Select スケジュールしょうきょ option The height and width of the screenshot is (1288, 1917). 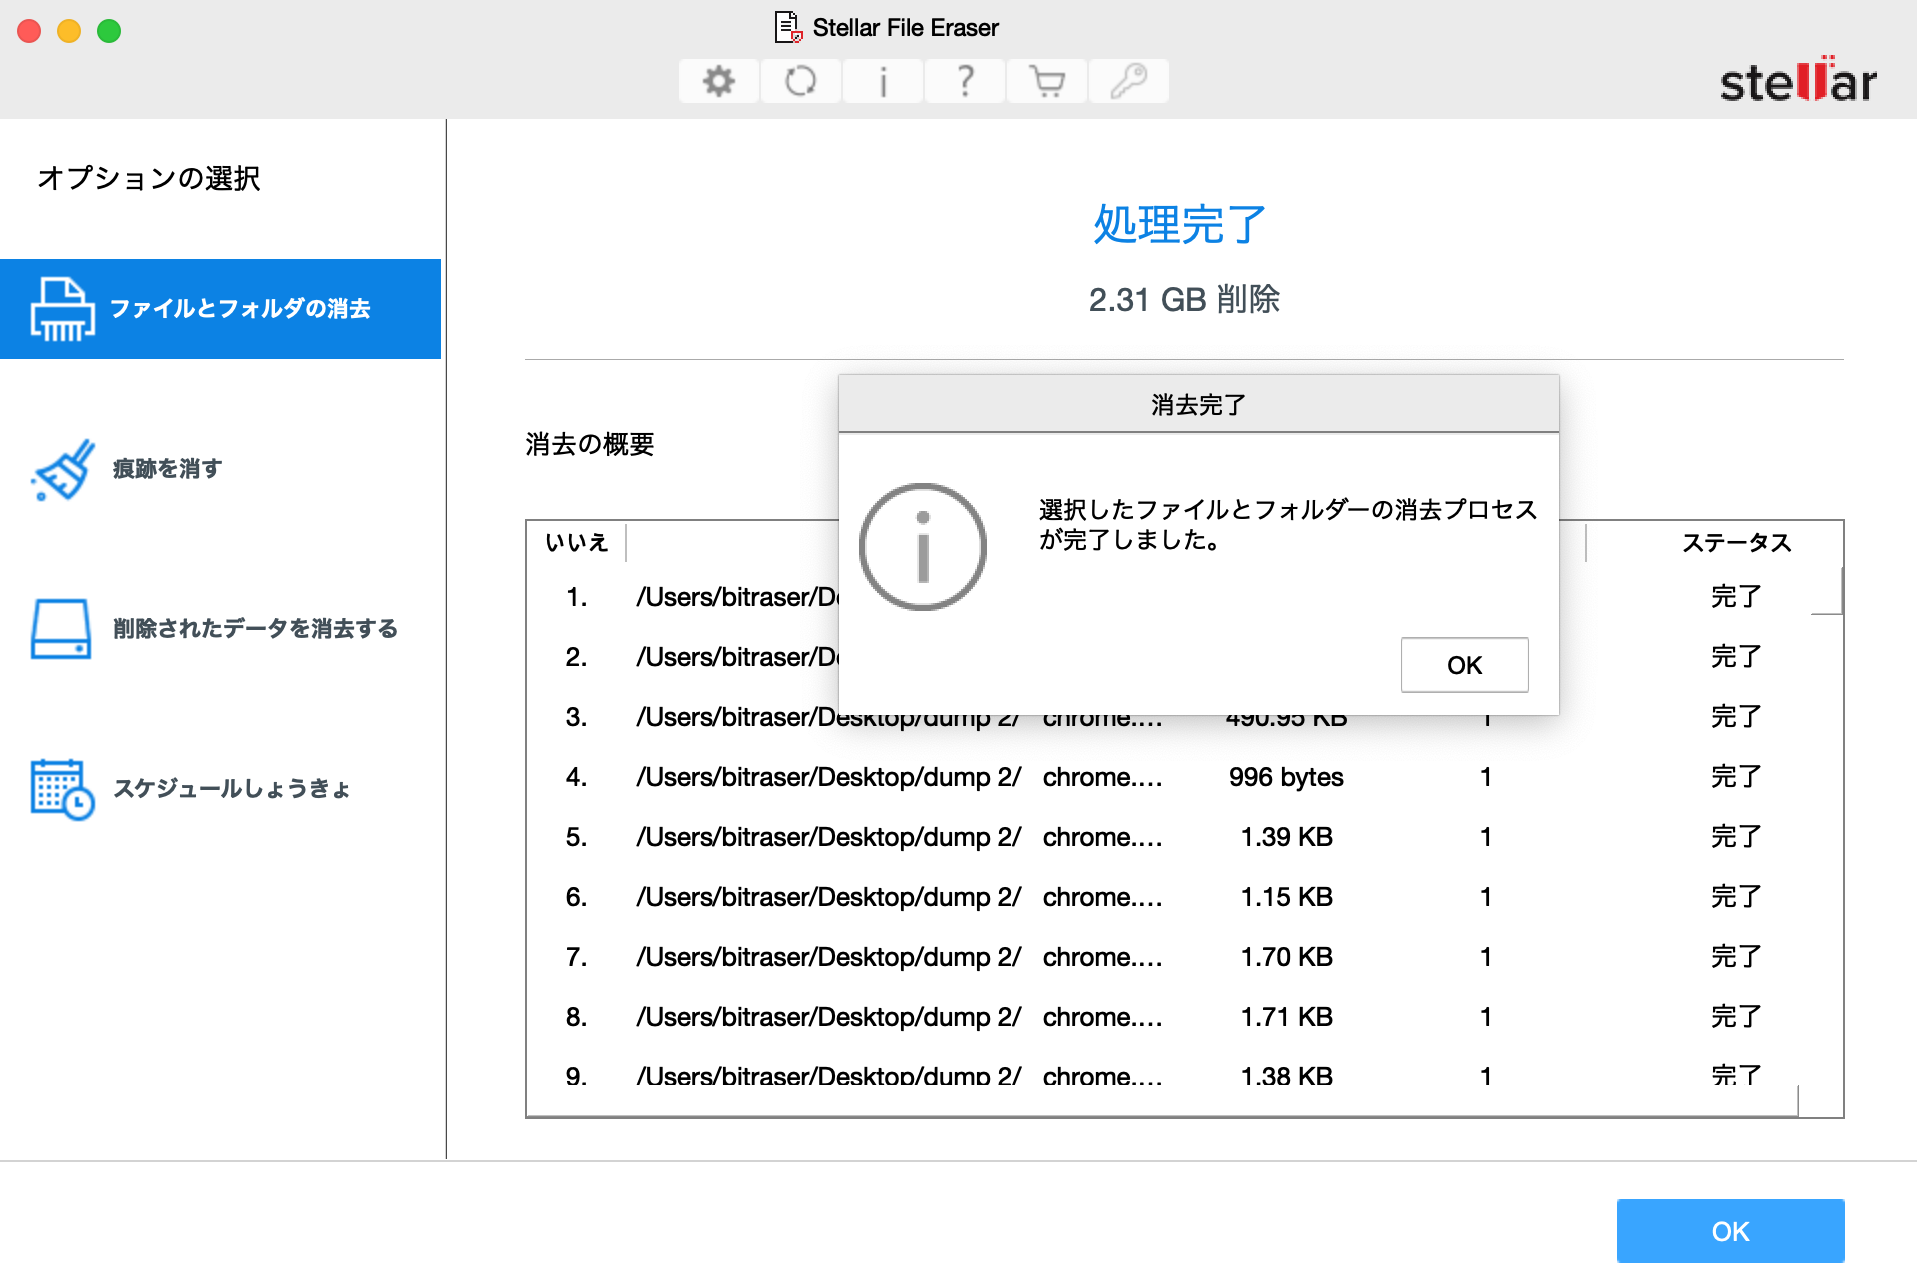(x=220, y=789)
